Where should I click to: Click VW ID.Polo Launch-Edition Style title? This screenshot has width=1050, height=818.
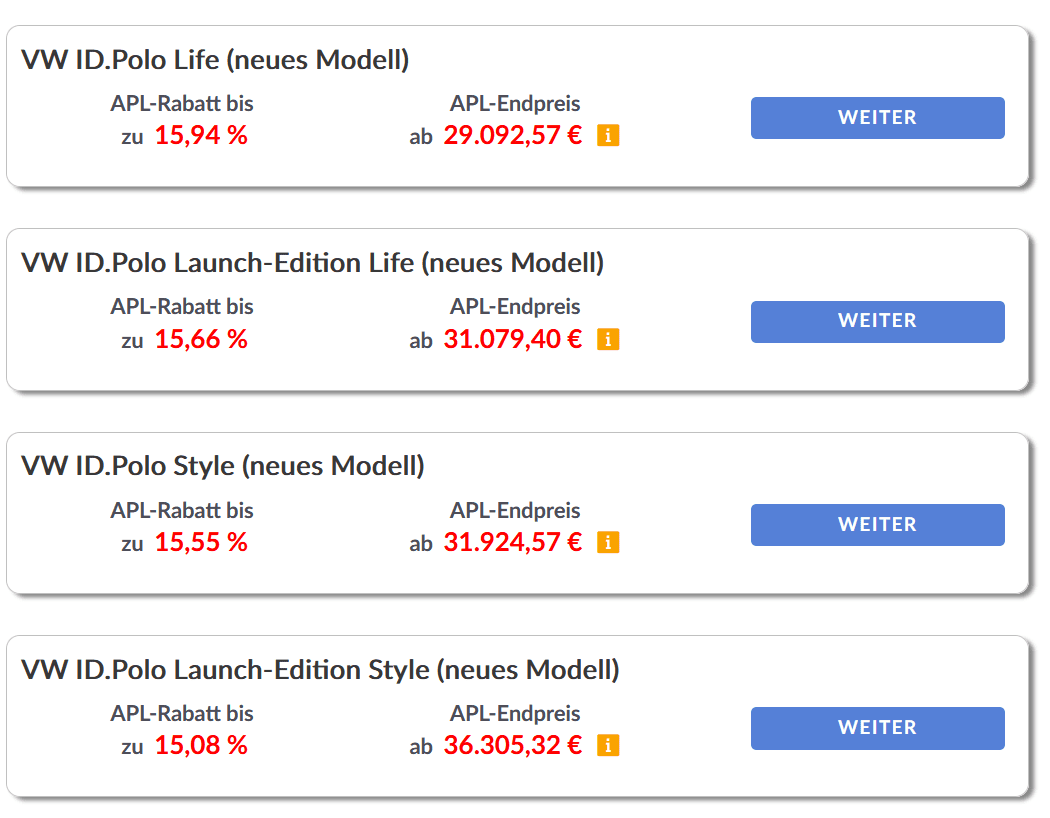[320, 669]
